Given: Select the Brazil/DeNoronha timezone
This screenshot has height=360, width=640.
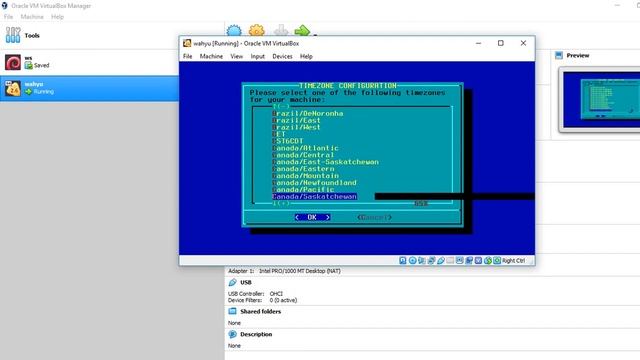Looking at the screenshot, I should (308, 113).
